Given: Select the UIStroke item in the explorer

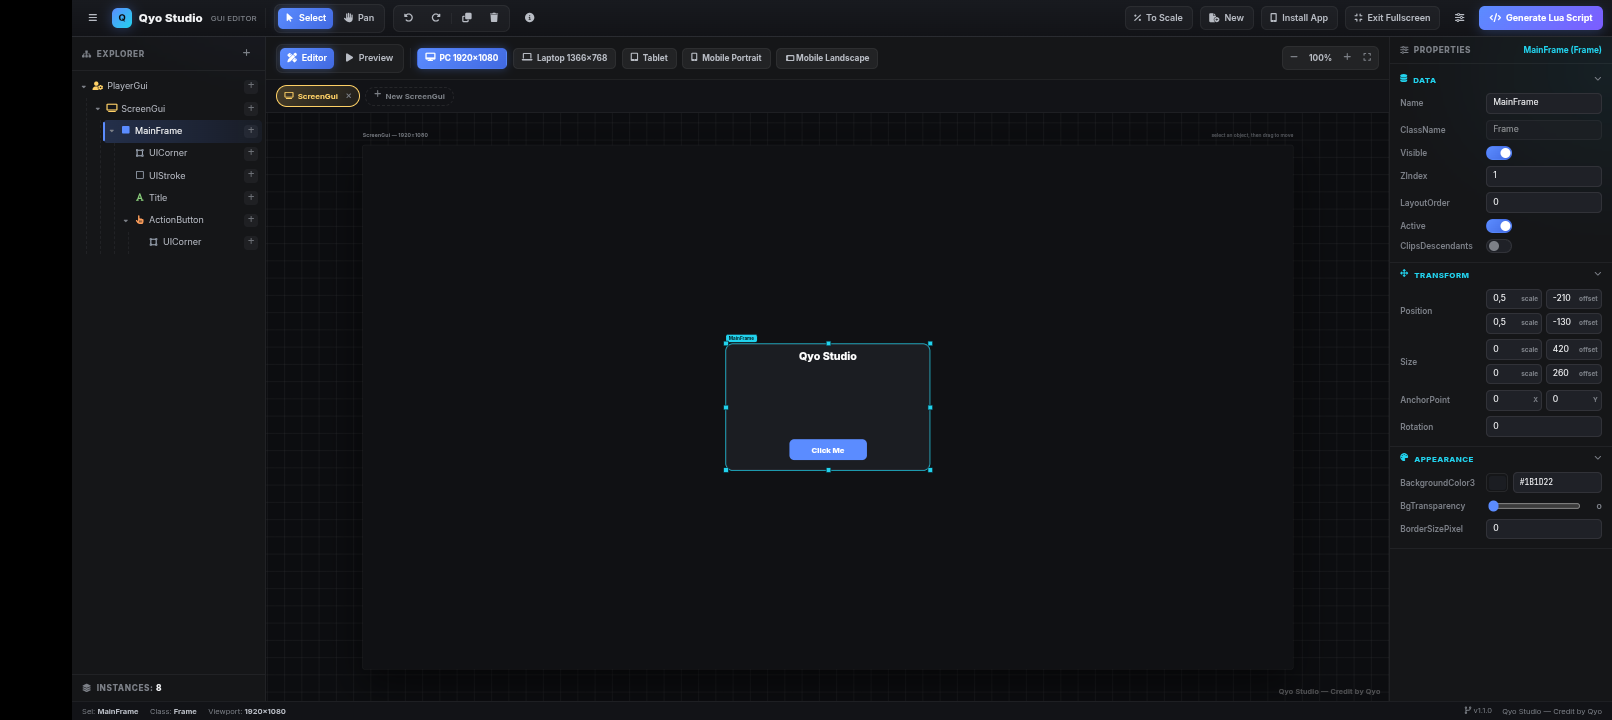Looking at the screenshot, I should (x=167, y=176).
